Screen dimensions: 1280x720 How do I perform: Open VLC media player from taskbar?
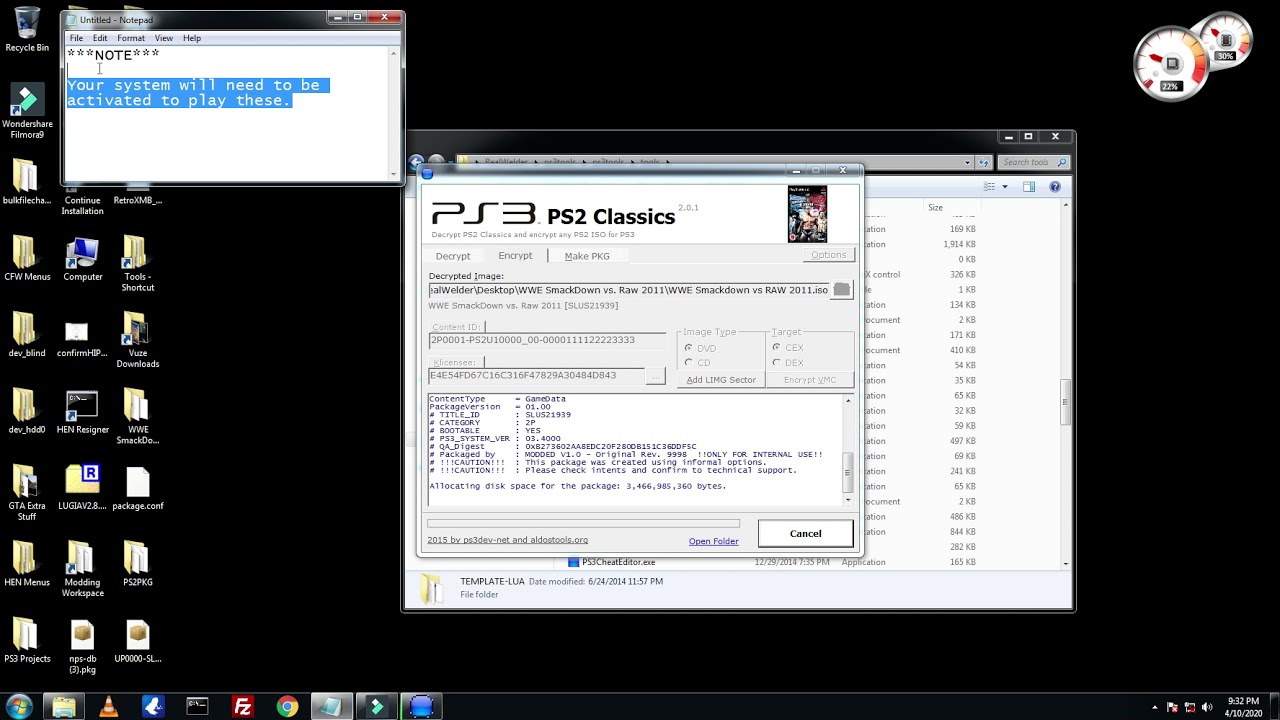point(108,706)
